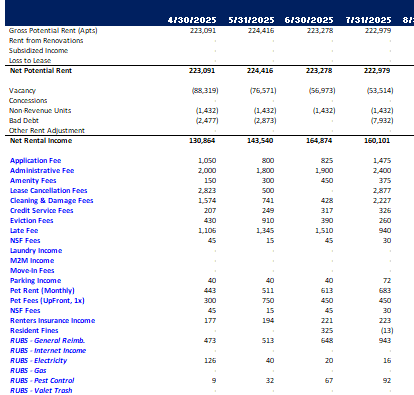Select Late Fee value 1,510
The height and width of the screenshot is (395, 414).
click(x=324, y=231)
